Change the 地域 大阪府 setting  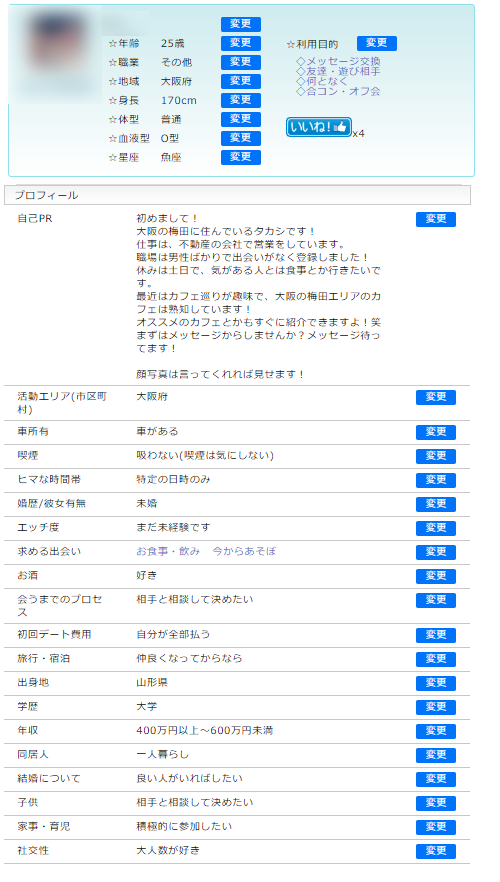[x=241, y=82]
